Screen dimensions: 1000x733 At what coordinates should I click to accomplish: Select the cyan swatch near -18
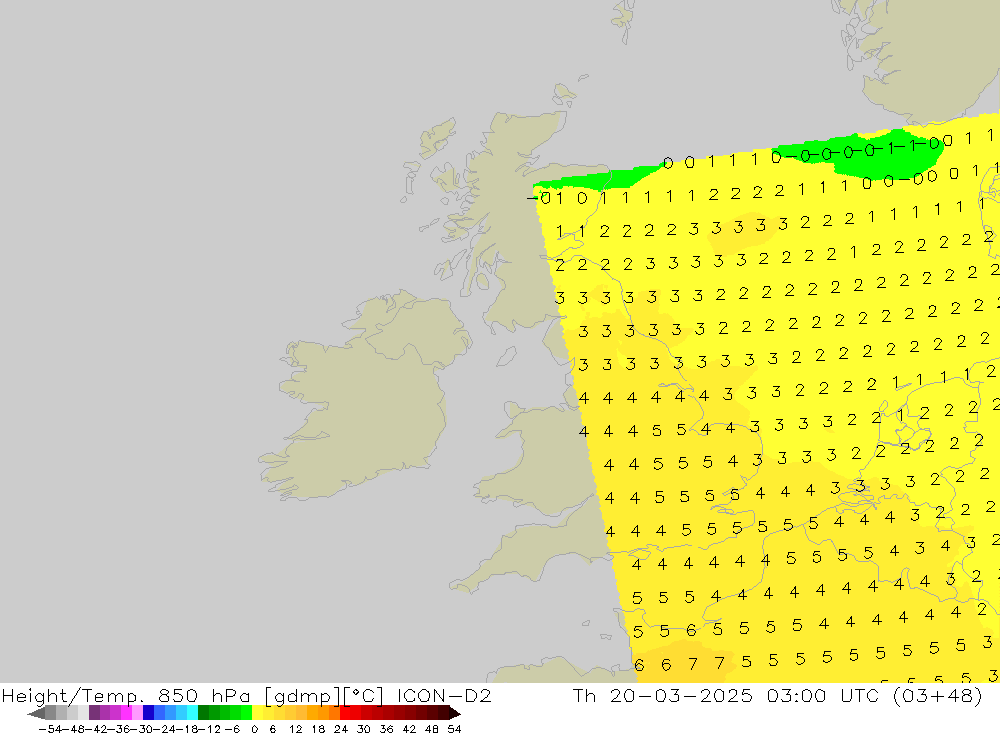pyautogui.click(x=192, y=713)
